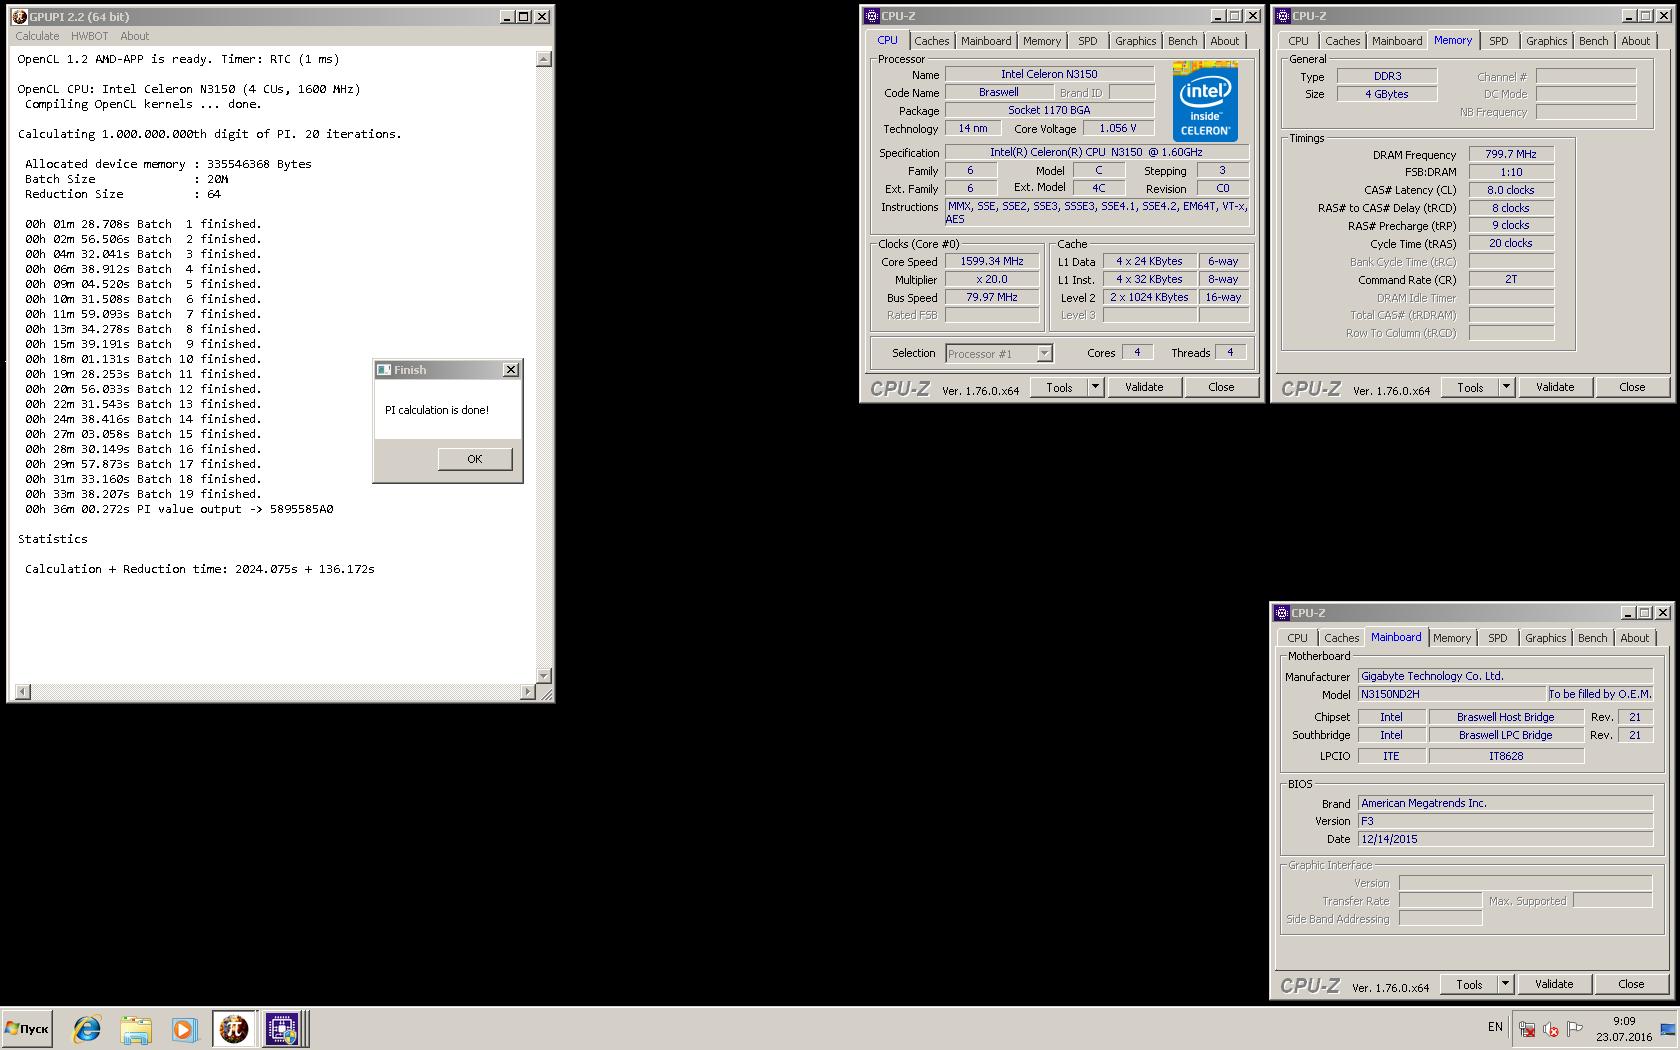Click Validate in the Memory CPU-Z window
Viewport: 1680px width, 1050px height.
tap(1555, 388)
